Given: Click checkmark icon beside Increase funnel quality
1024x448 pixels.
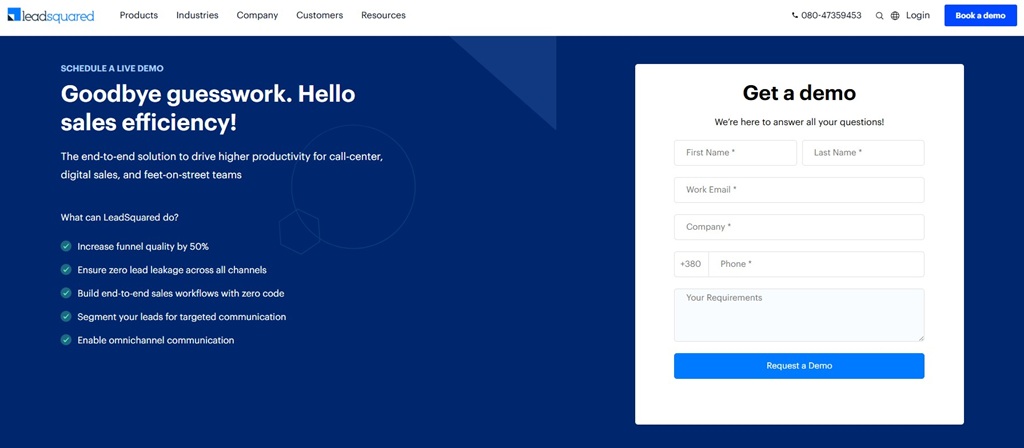Looking at the screenshot, I should pos(66,246).
